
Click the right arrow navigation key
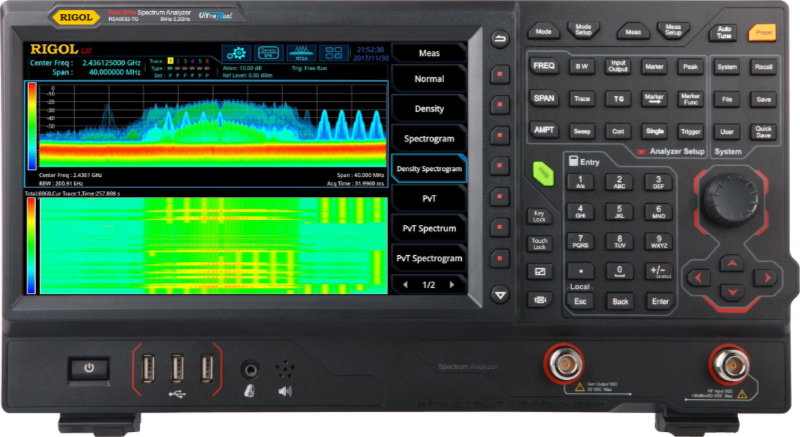click(767, 278)
